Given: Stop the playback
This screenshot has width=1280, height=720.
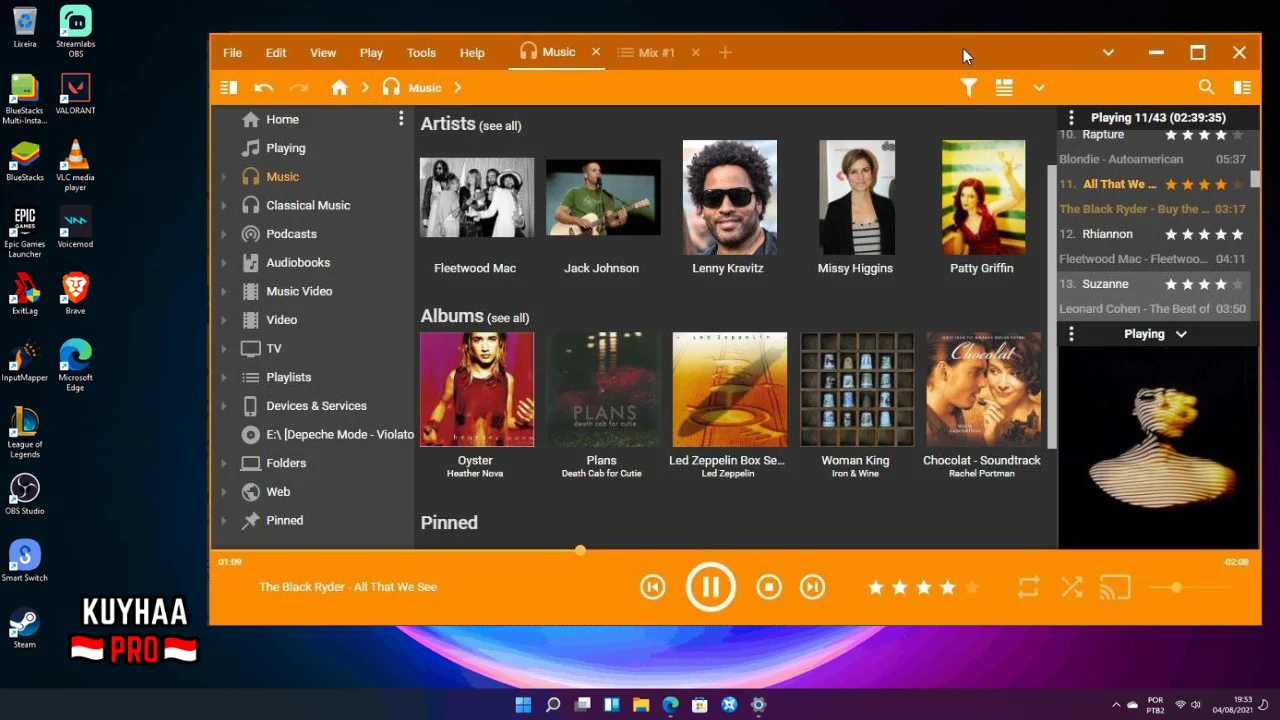Looking at the screenshot, I should 769,587.
